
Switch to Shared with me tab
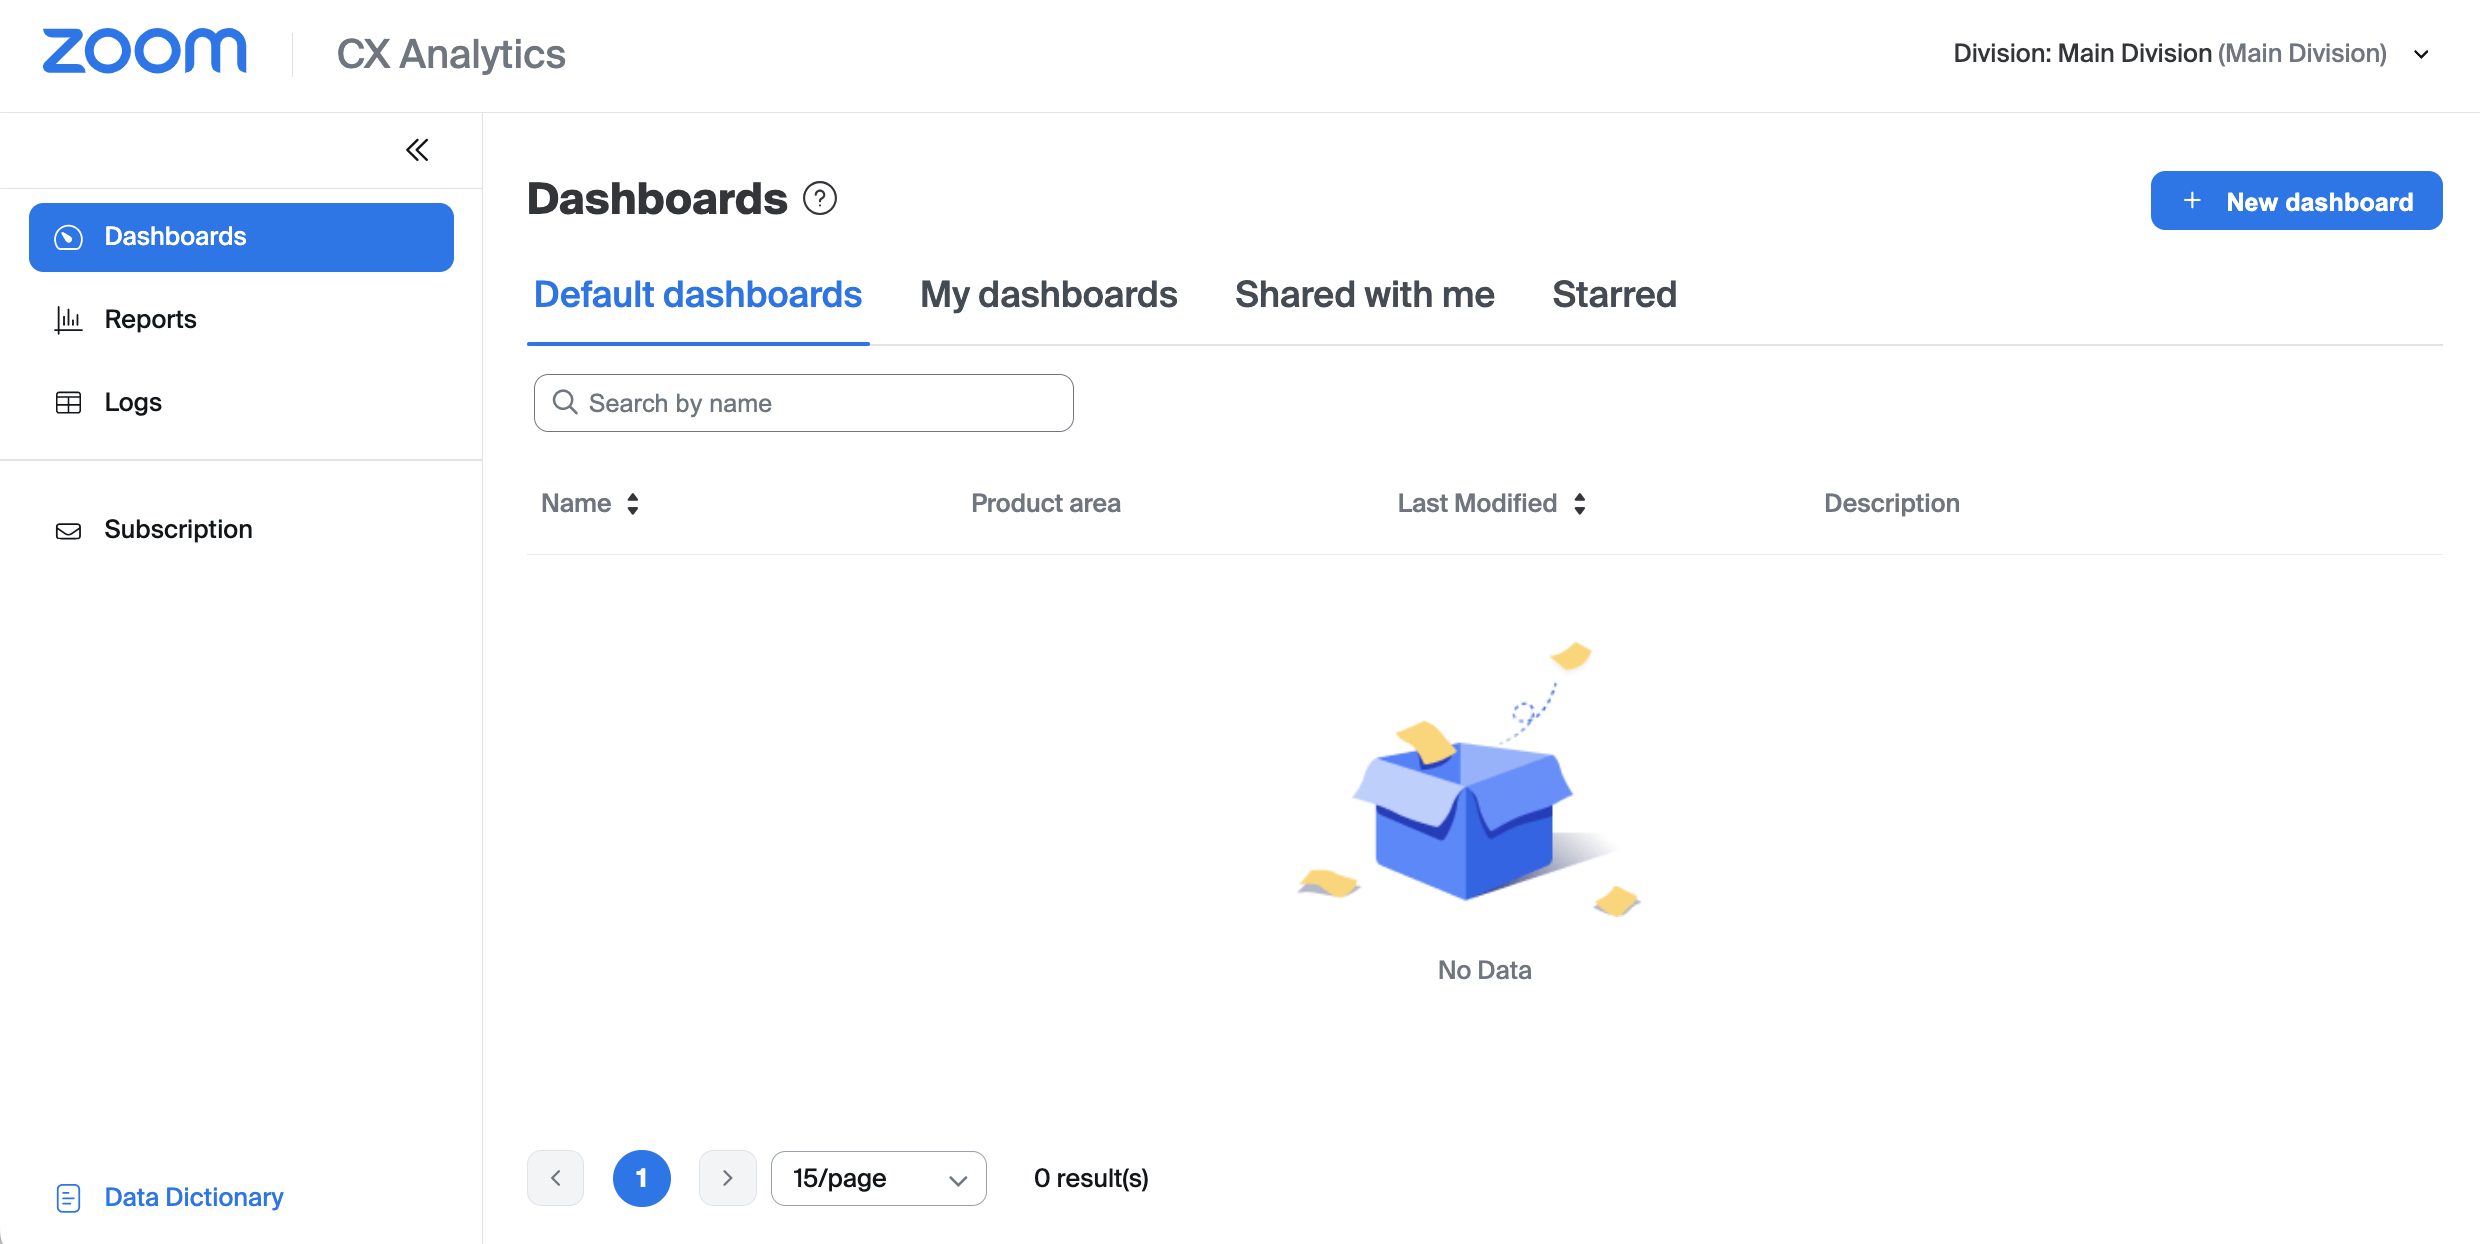(1364, 294)
